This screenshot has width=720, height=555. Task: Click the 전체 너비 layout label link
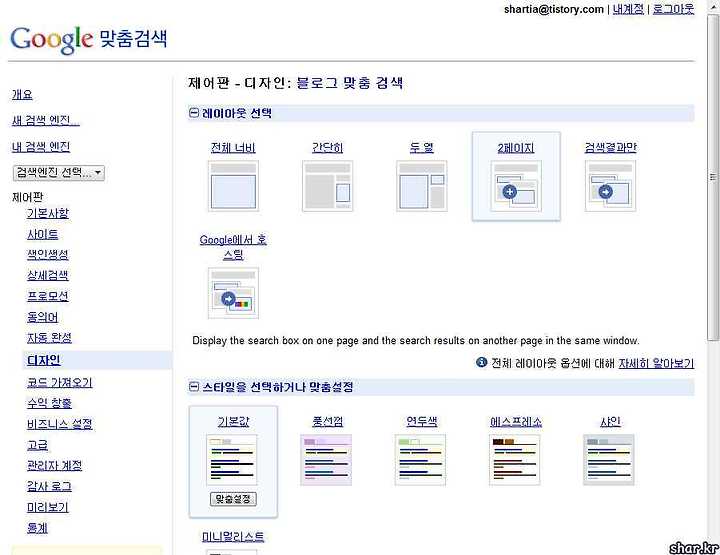pos(233,148)
